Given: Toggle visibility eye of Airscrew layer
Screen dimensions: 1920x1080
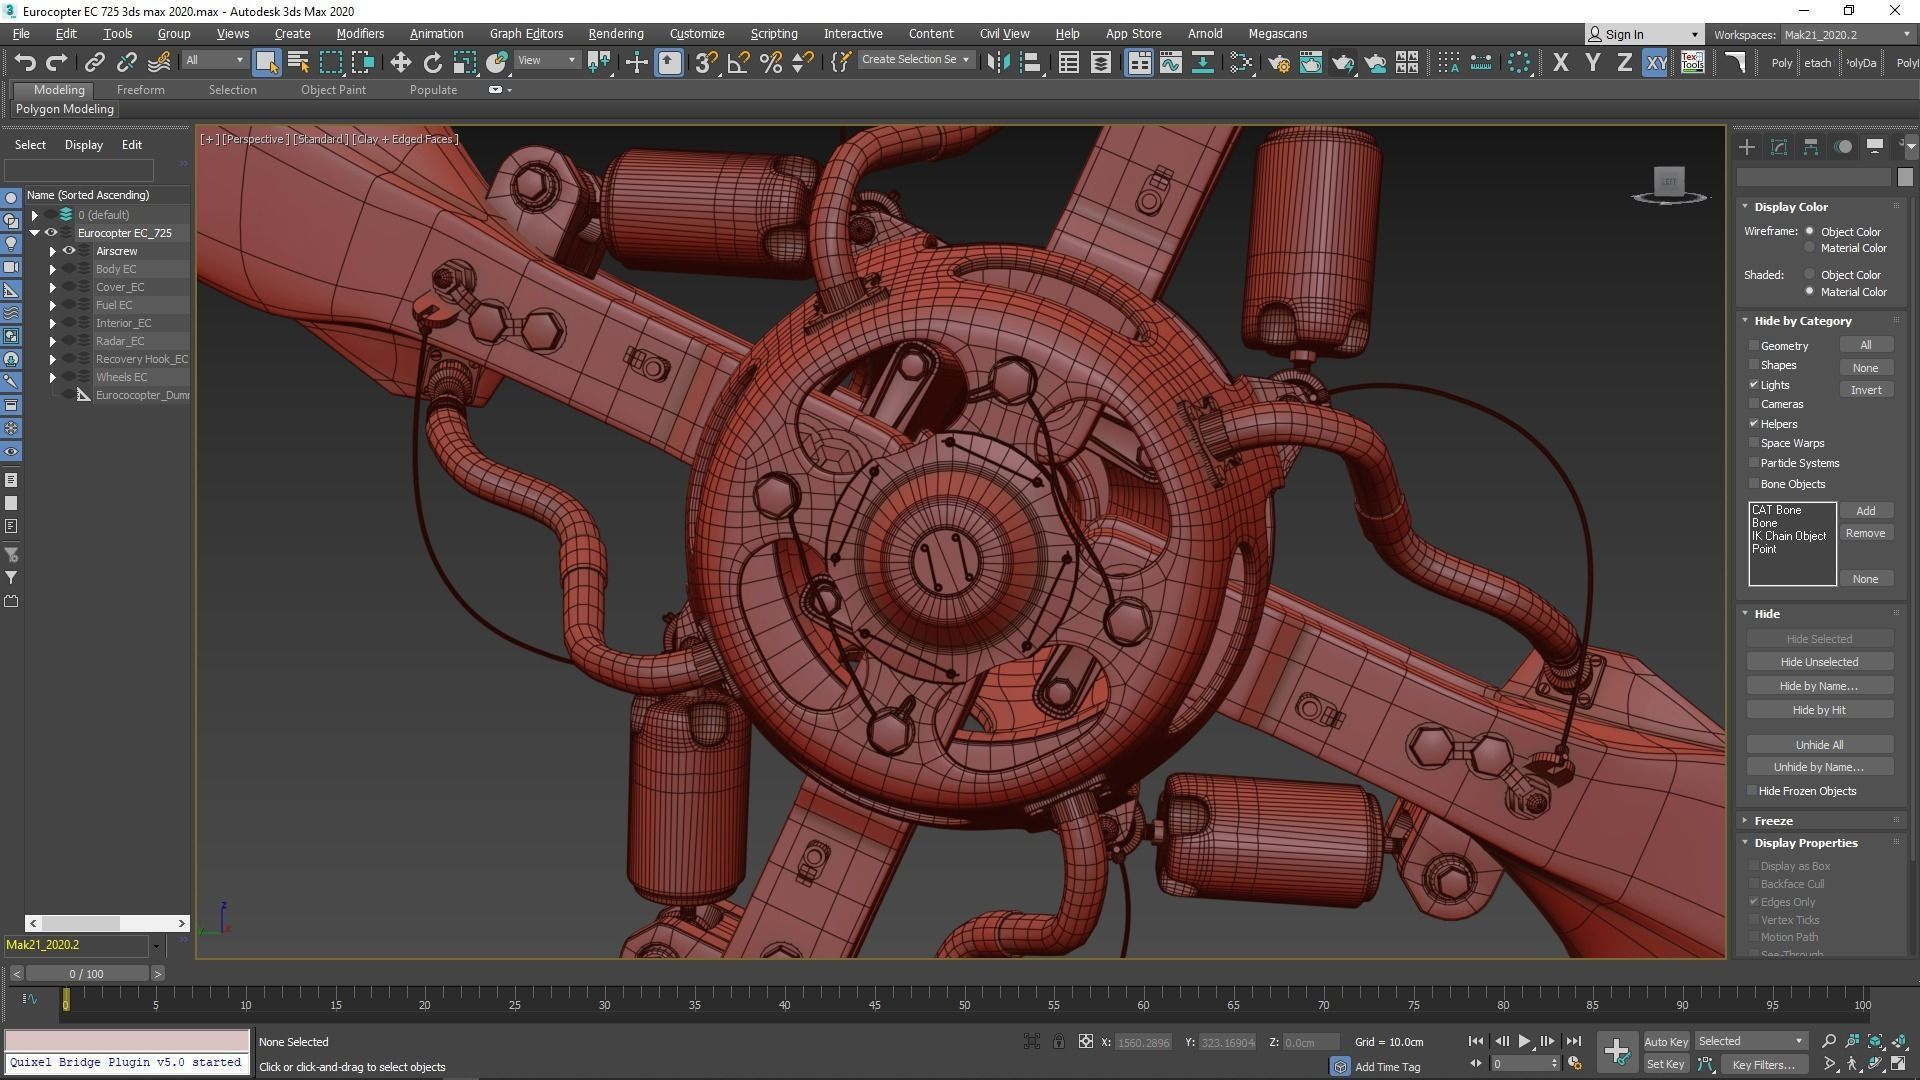Looking at the screenshot, I should click(69, 251).
